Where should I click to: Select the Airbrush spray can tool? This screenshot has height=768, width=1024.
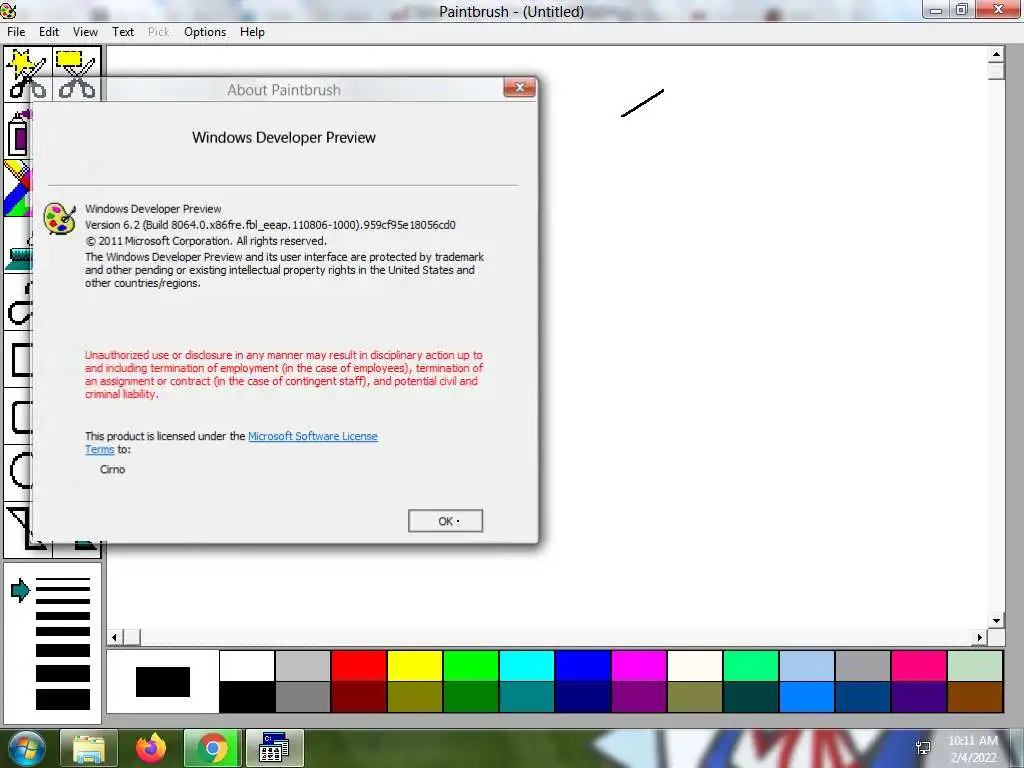pos(18,133)
